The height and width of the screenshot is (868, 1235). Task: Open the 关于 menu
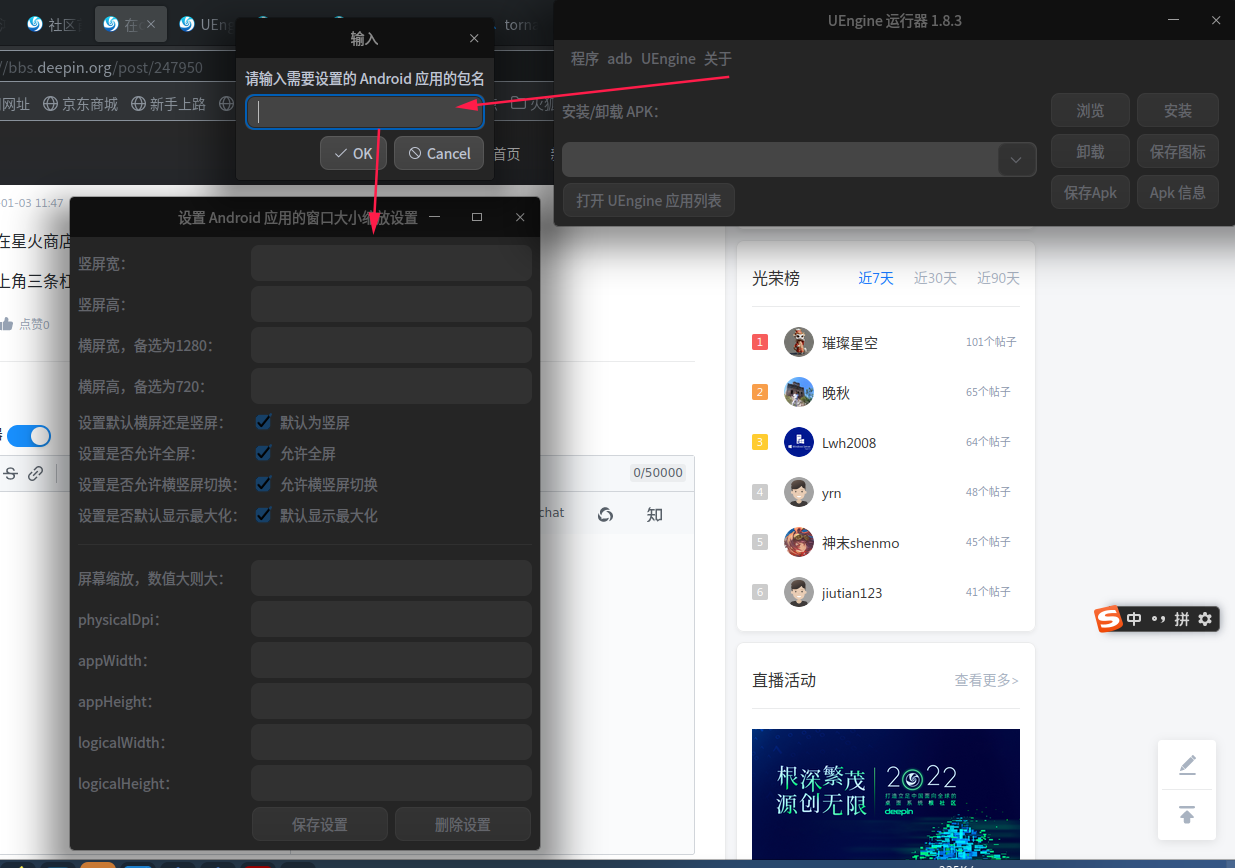click(717, 58)
